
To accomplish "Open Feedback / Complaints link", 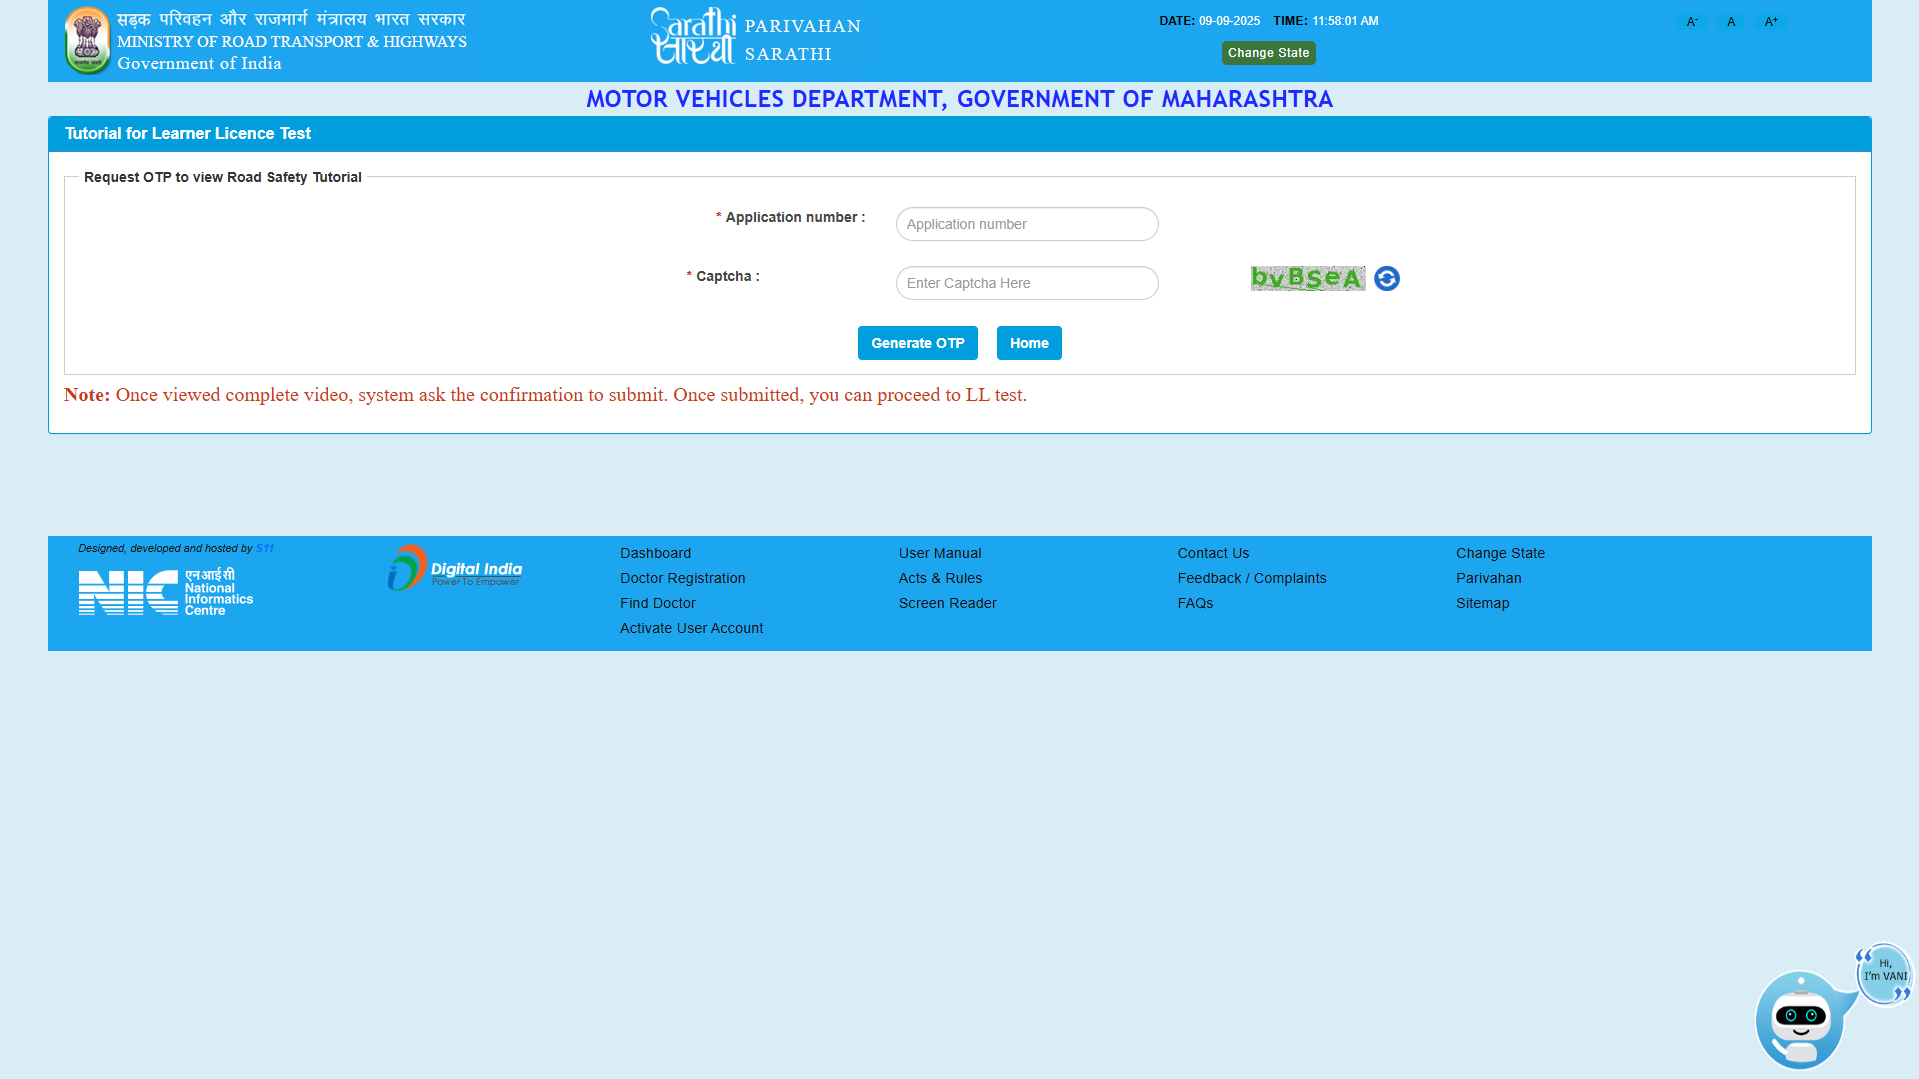I will 1251,578.
